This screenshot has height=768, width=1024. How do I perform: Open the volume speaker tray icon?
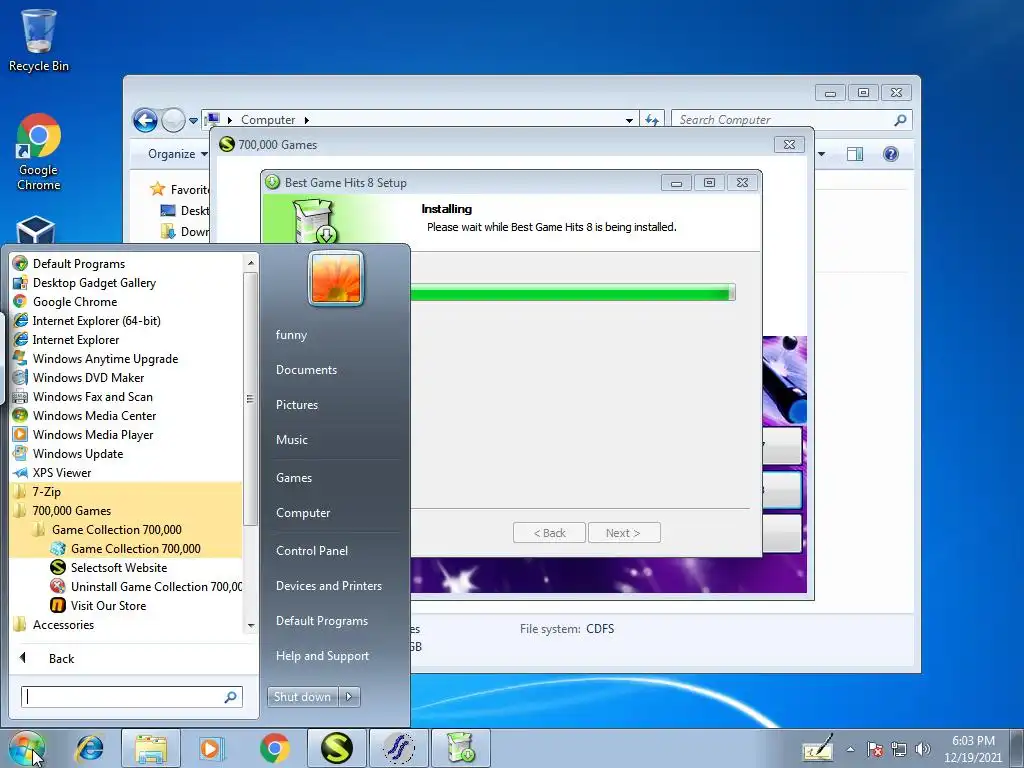point(922,750)
